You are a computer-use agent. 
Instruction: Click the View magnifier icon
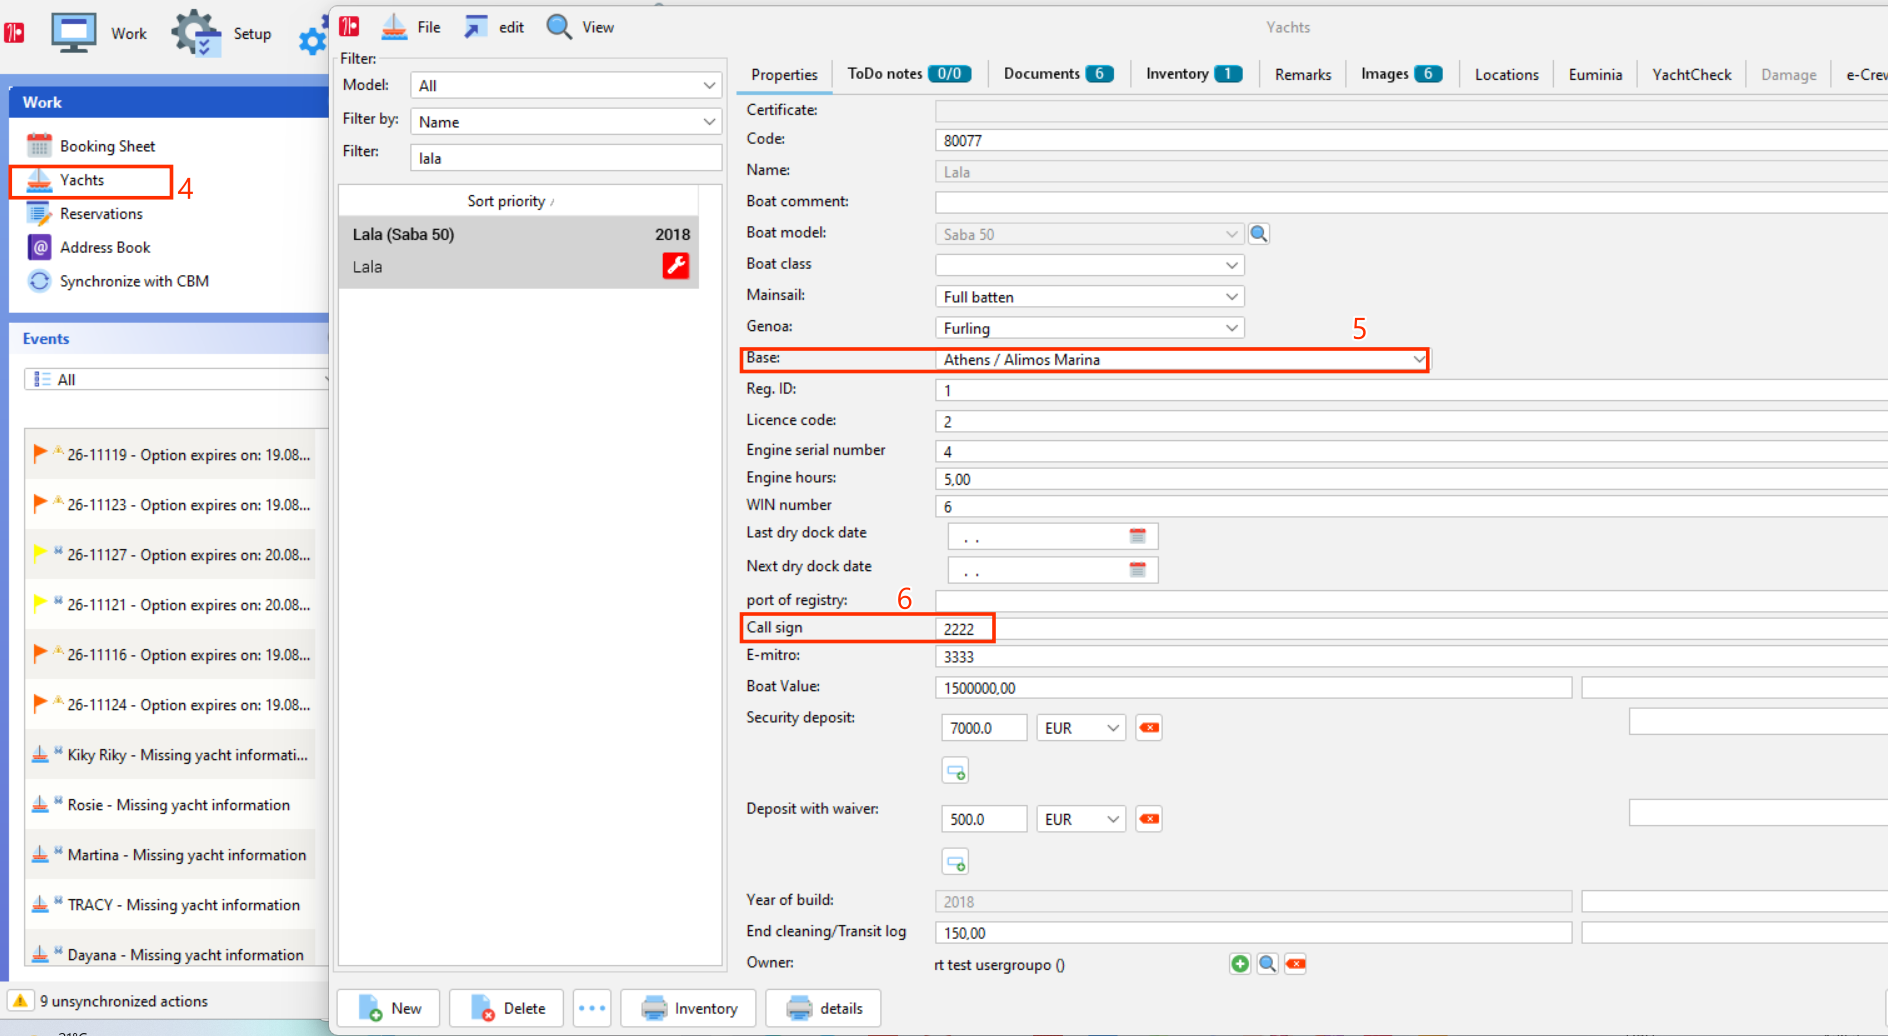[x=559, y=27]
